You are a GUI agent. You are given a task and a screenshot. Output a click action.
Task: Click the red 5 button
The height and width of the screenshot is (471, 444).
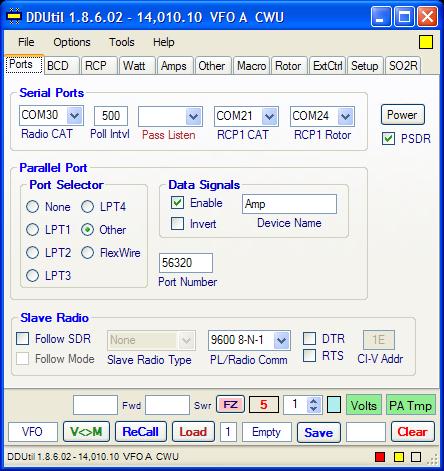(264, 405)
